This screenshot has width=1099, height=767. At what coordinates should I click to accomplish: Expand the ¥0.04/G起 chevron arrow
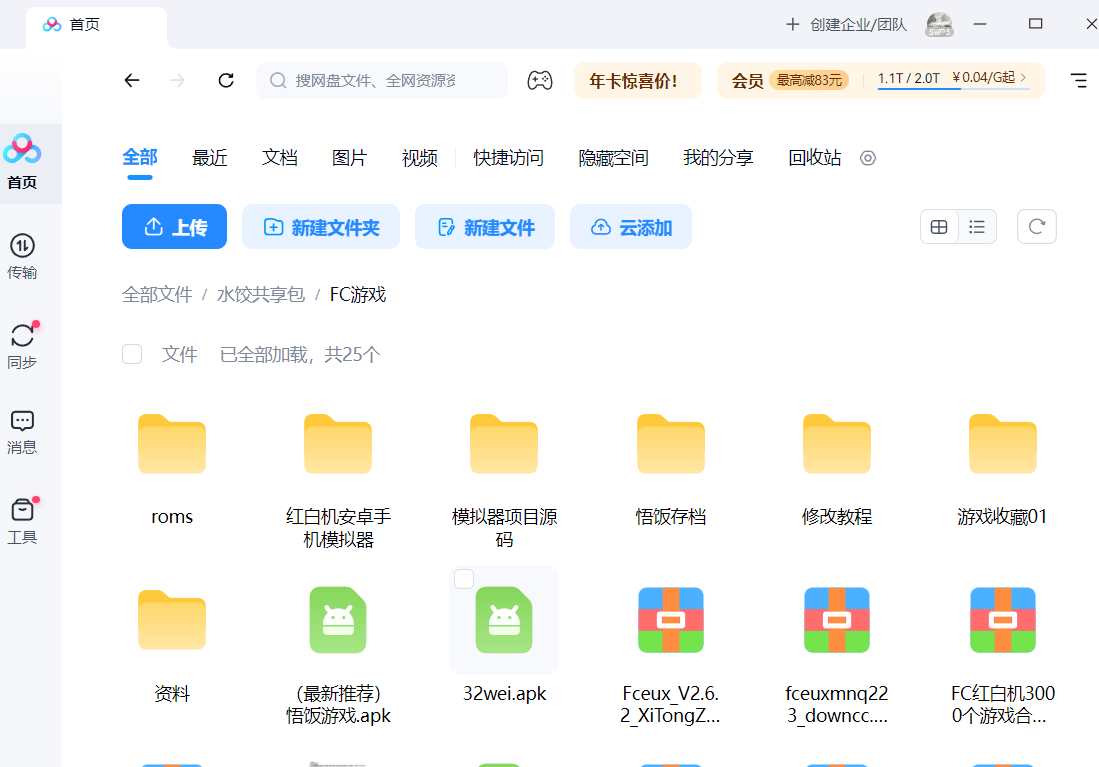(x=1023, y=78)
